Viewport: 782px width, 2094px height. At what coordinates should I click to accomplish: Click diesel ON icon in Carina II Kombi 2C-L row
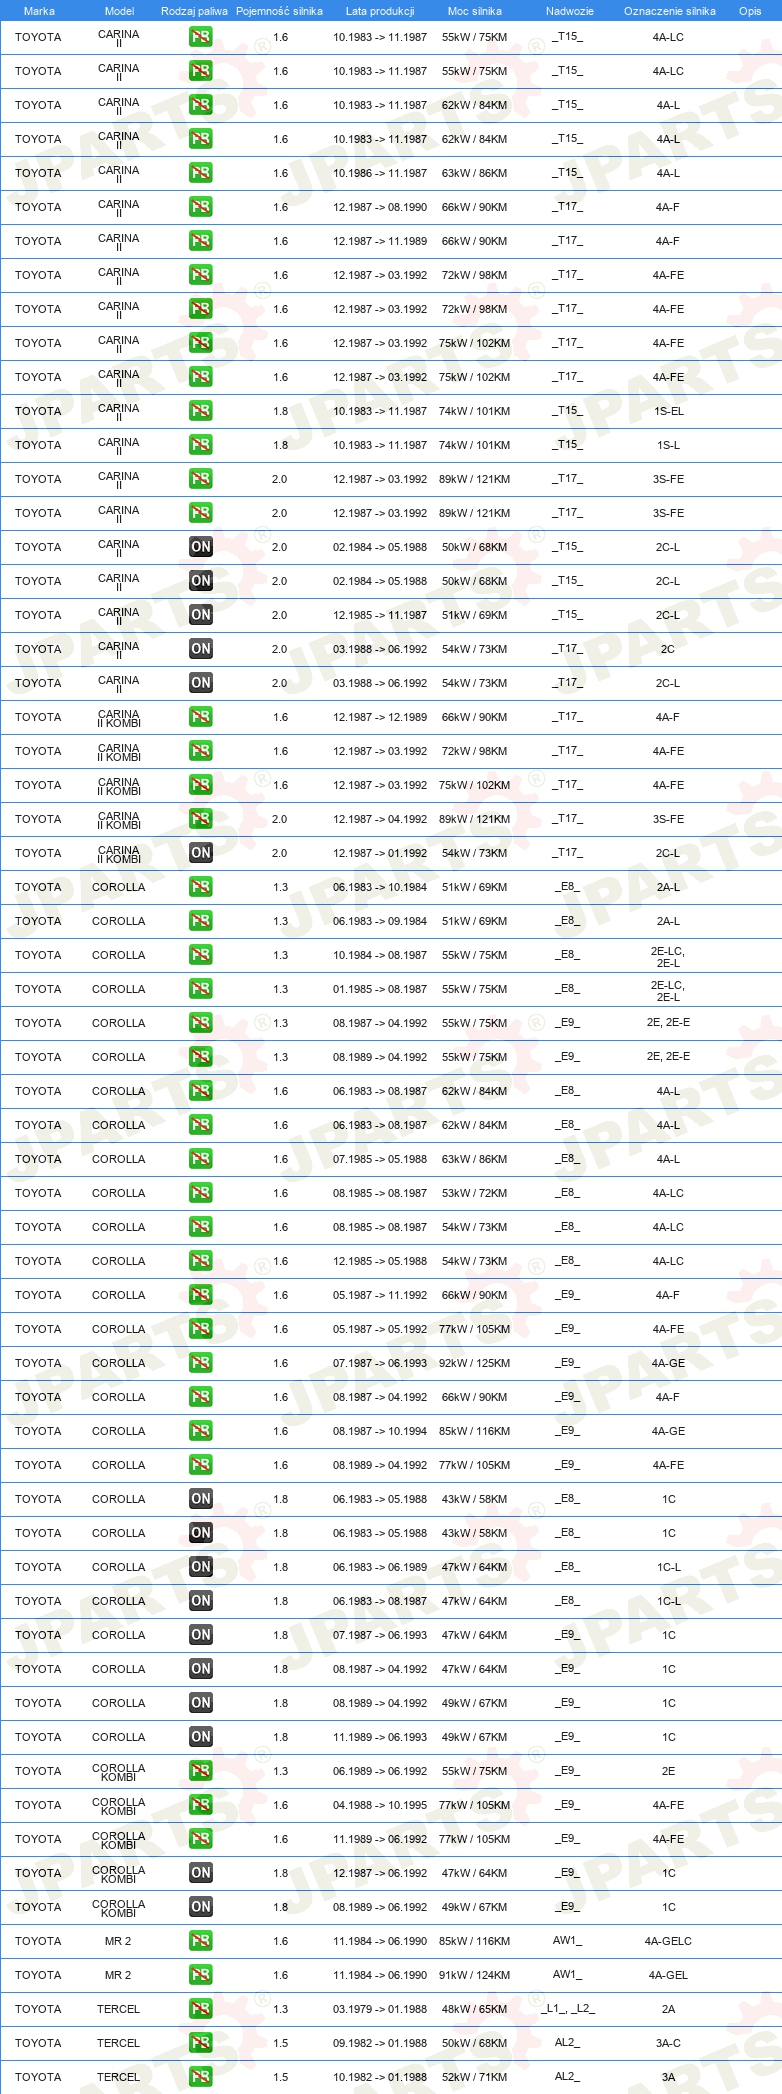(200, 853)
